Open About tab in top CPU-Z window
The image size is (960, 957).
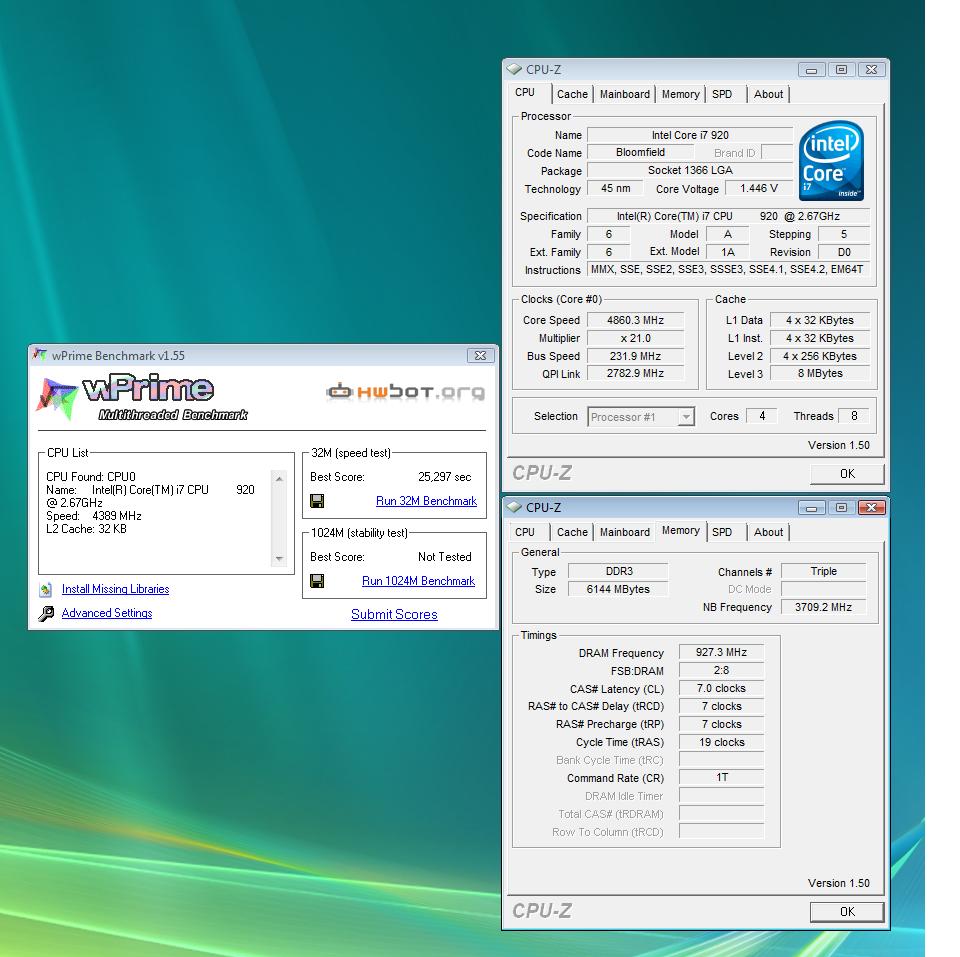pyautogui.click(x=768, y=94)
